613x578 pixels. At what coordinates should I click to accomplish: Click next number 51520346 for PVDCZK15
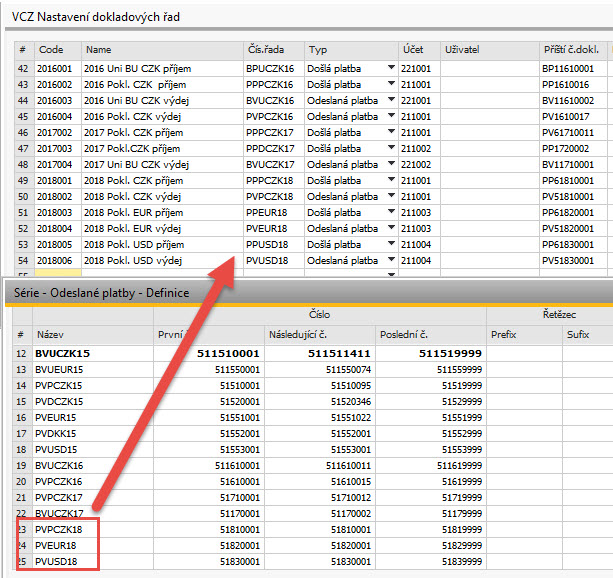[x=320, y=402]
